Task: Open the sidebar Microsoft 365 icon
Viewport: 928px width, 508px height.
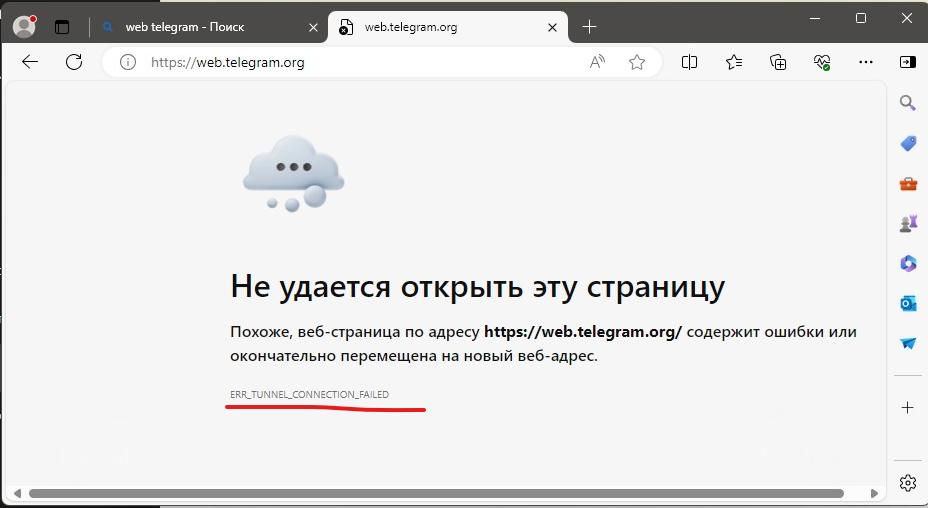Action: pos(908,263)
